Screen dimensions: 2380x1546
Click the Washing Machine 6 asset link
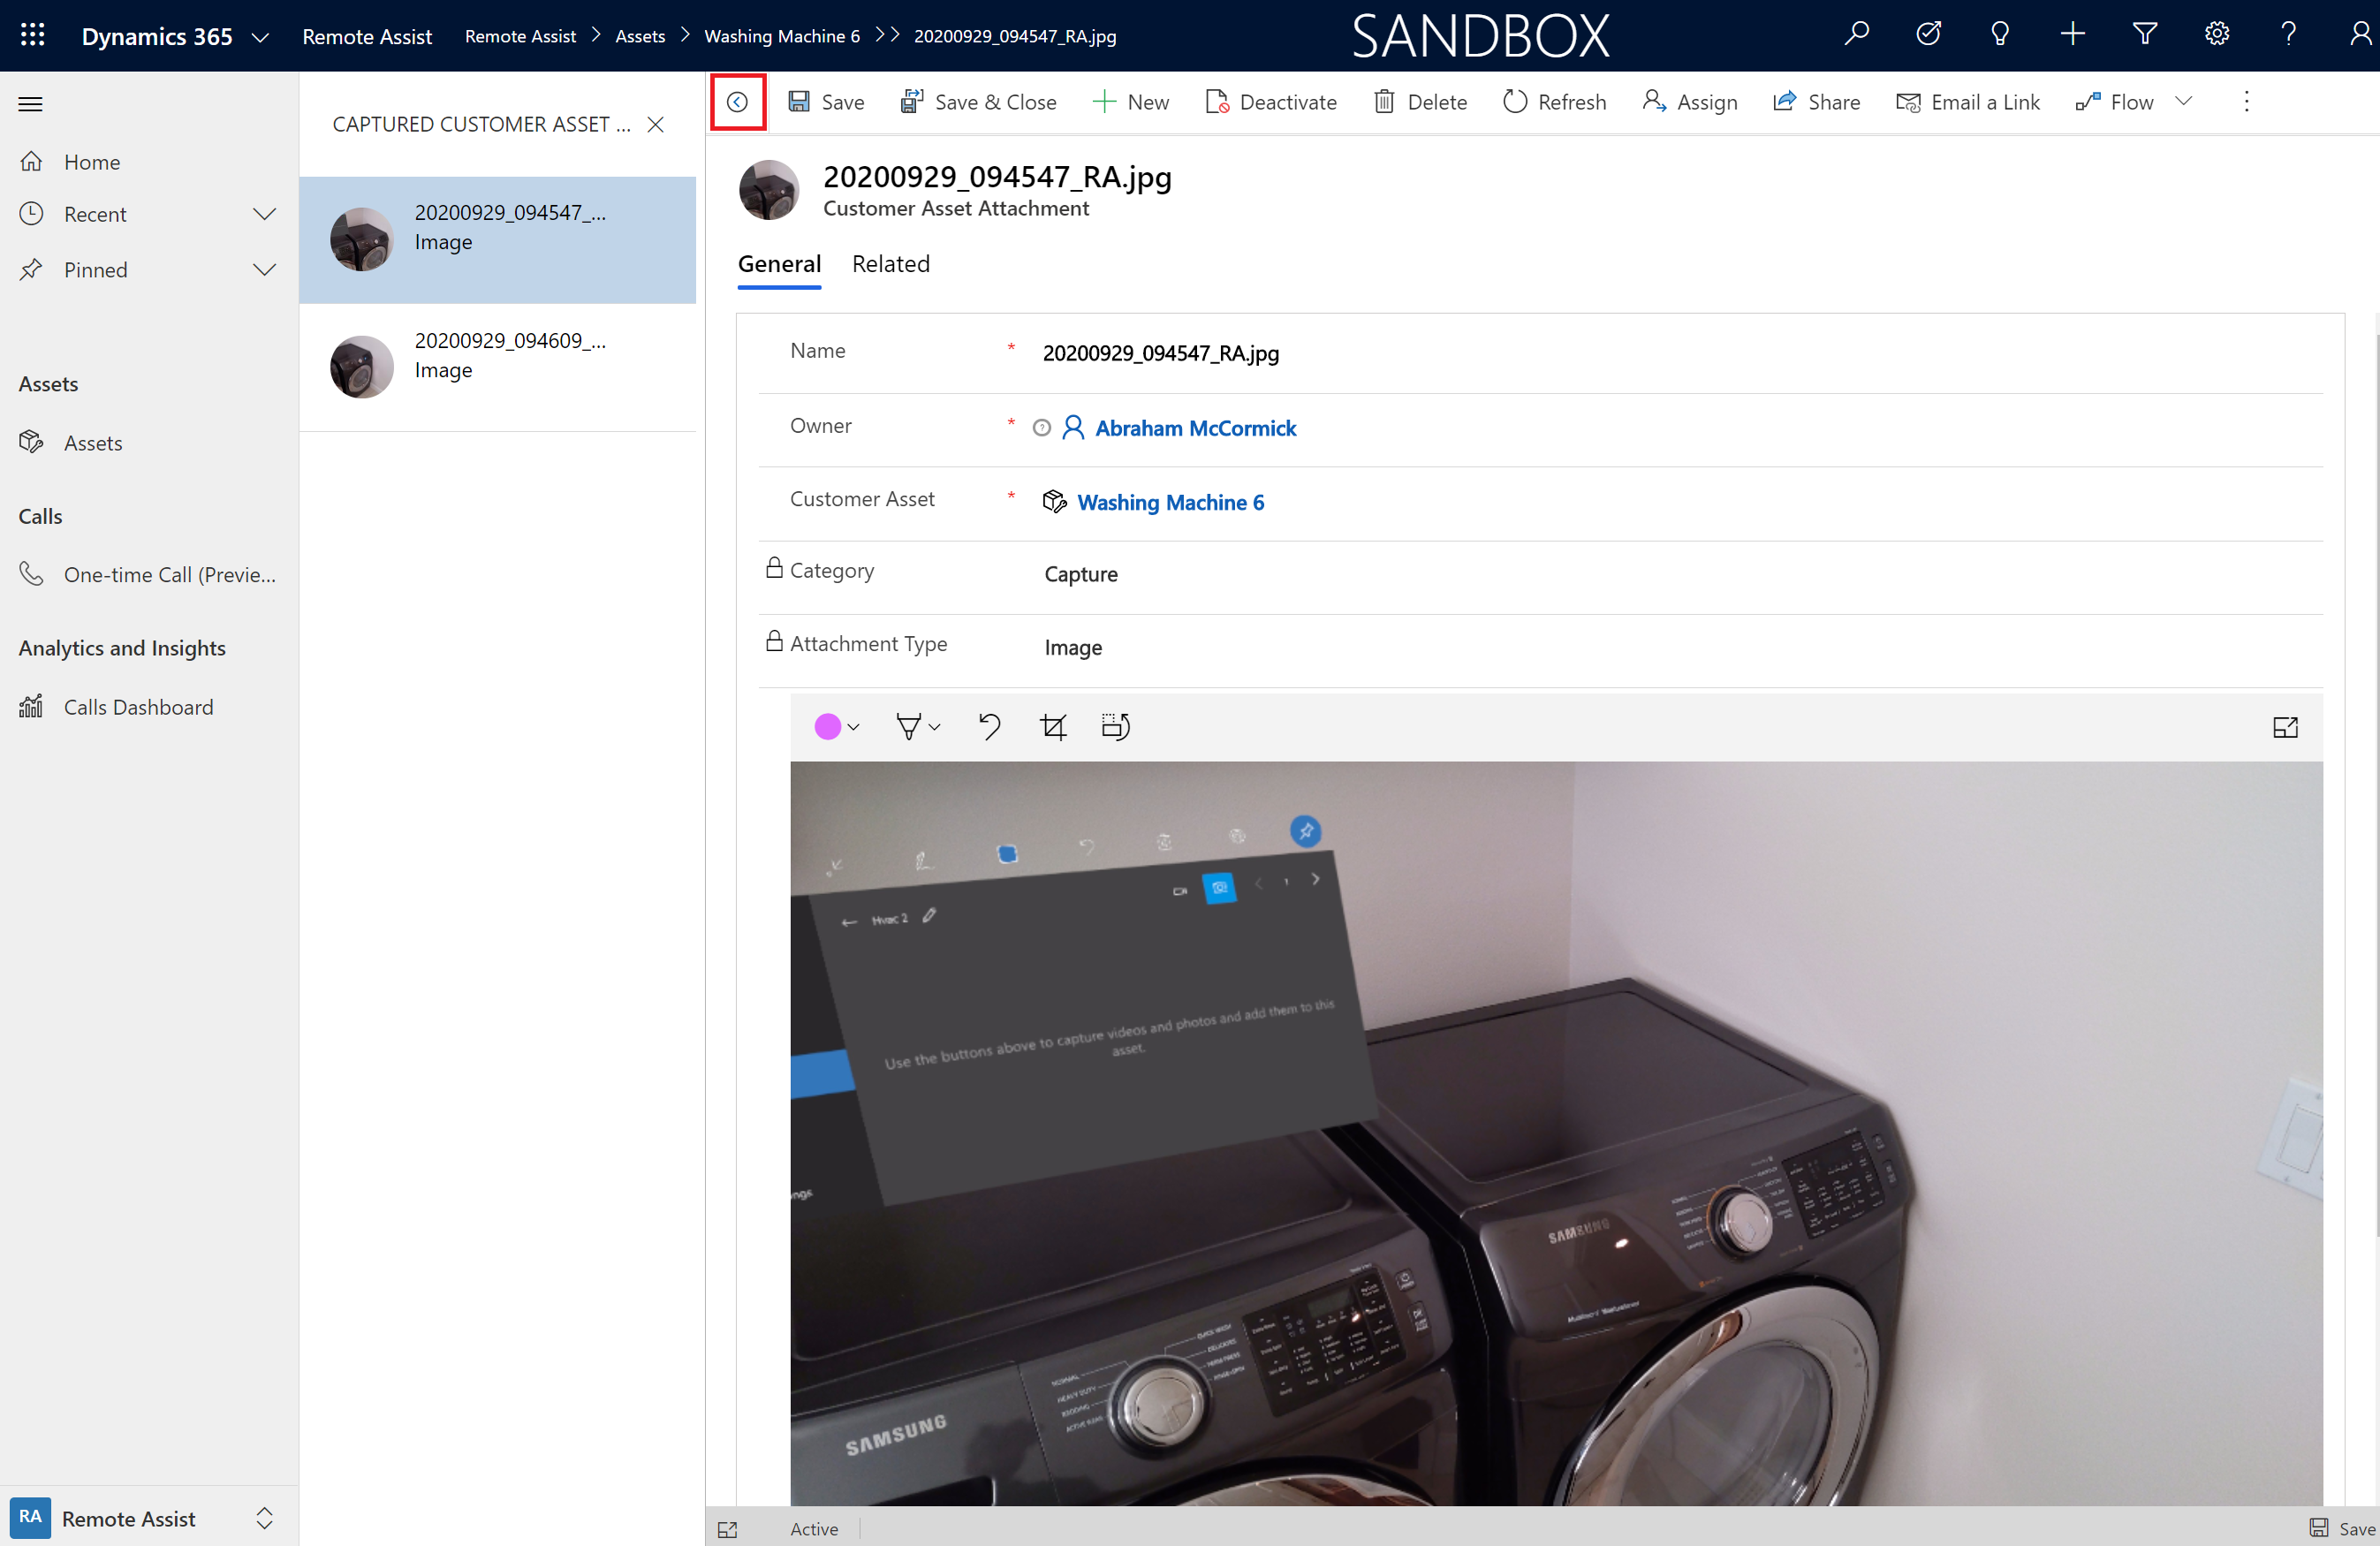pyautogui.click(x=1171, y=502)
